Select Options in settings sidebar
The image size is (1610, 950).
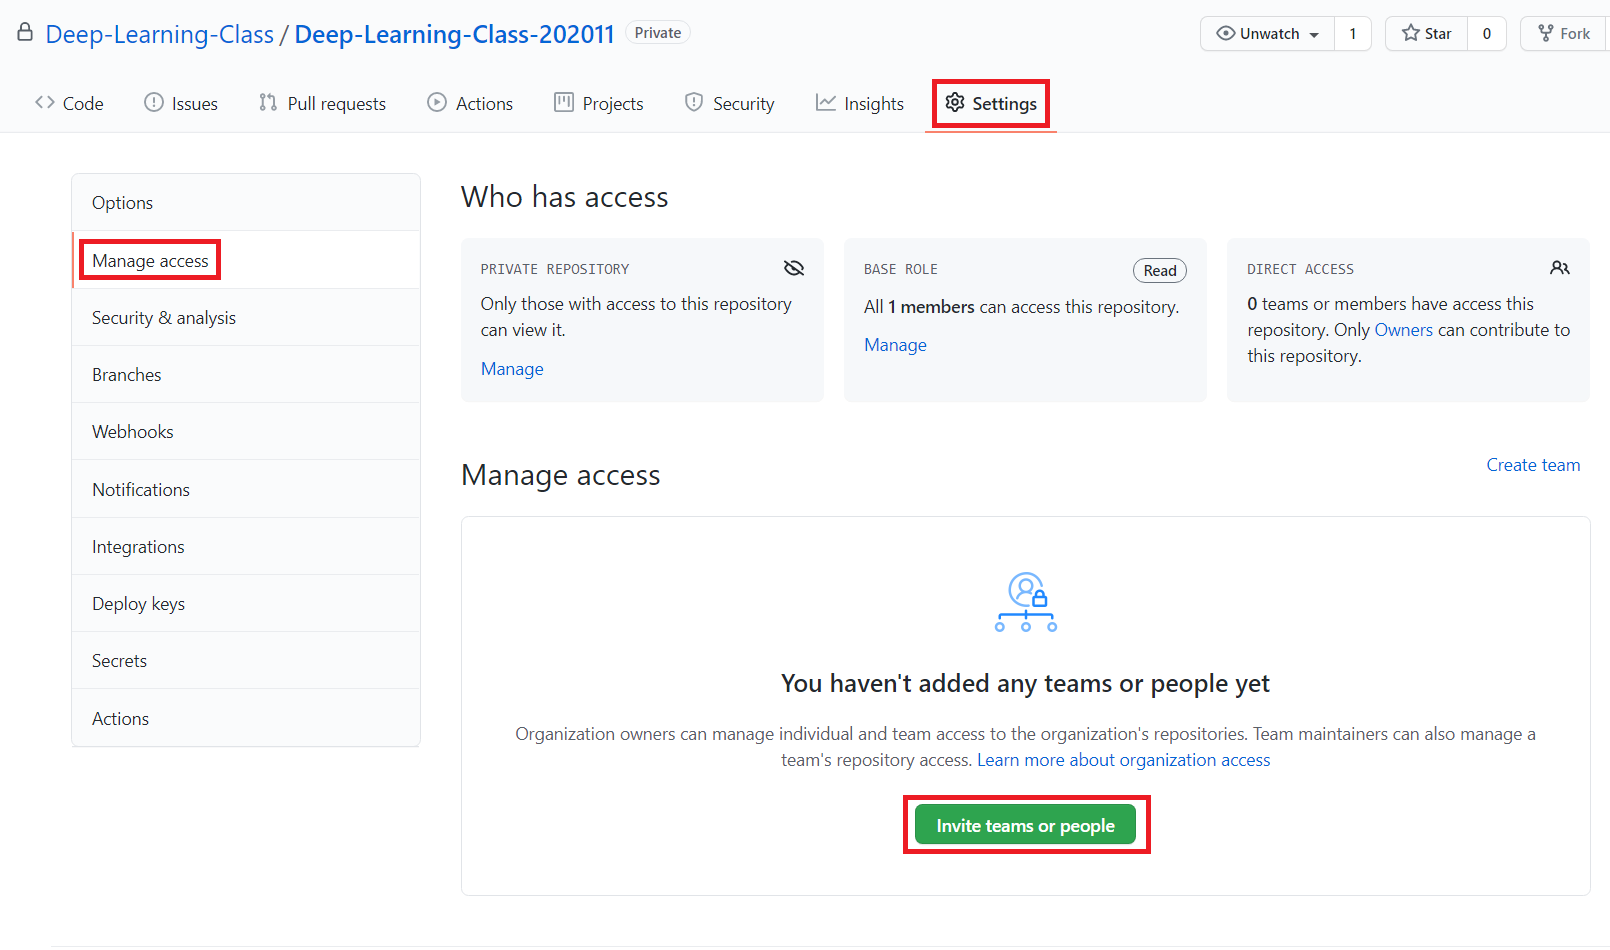pos(246,203)
